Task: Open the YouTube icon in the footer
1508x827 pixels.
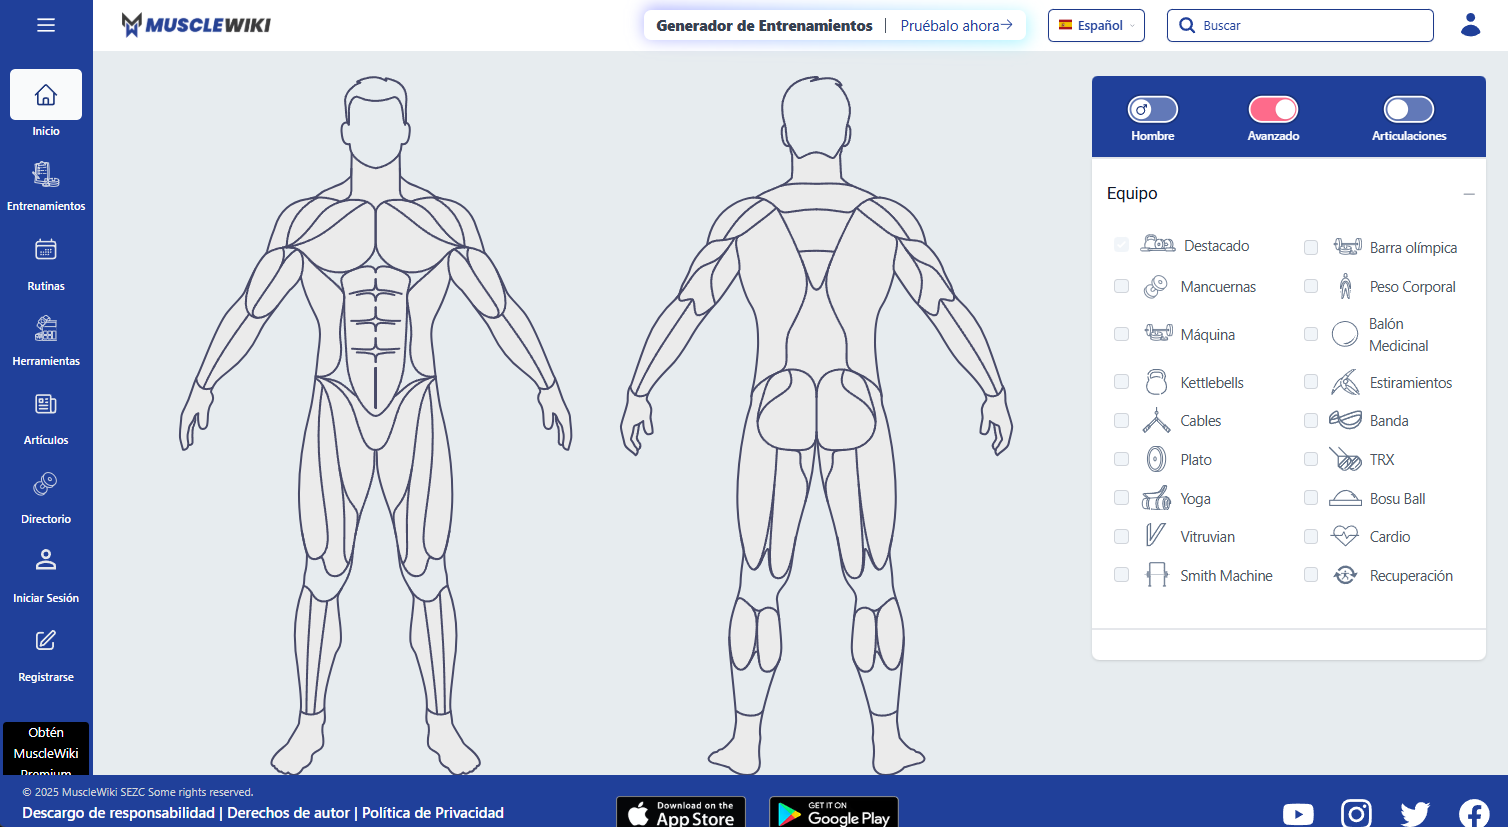Action: (1298, 814)
